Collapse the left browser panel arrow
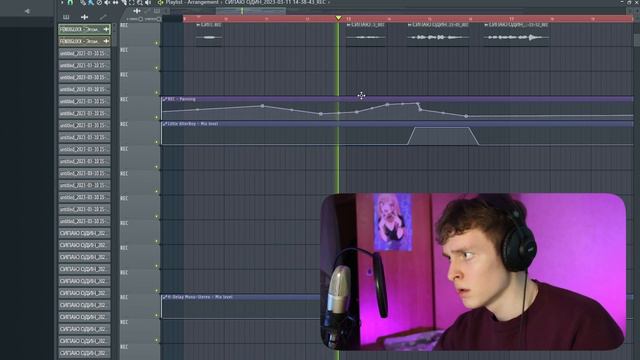The height and width of the screenshot is (360, 640). (x=27, y=11)
